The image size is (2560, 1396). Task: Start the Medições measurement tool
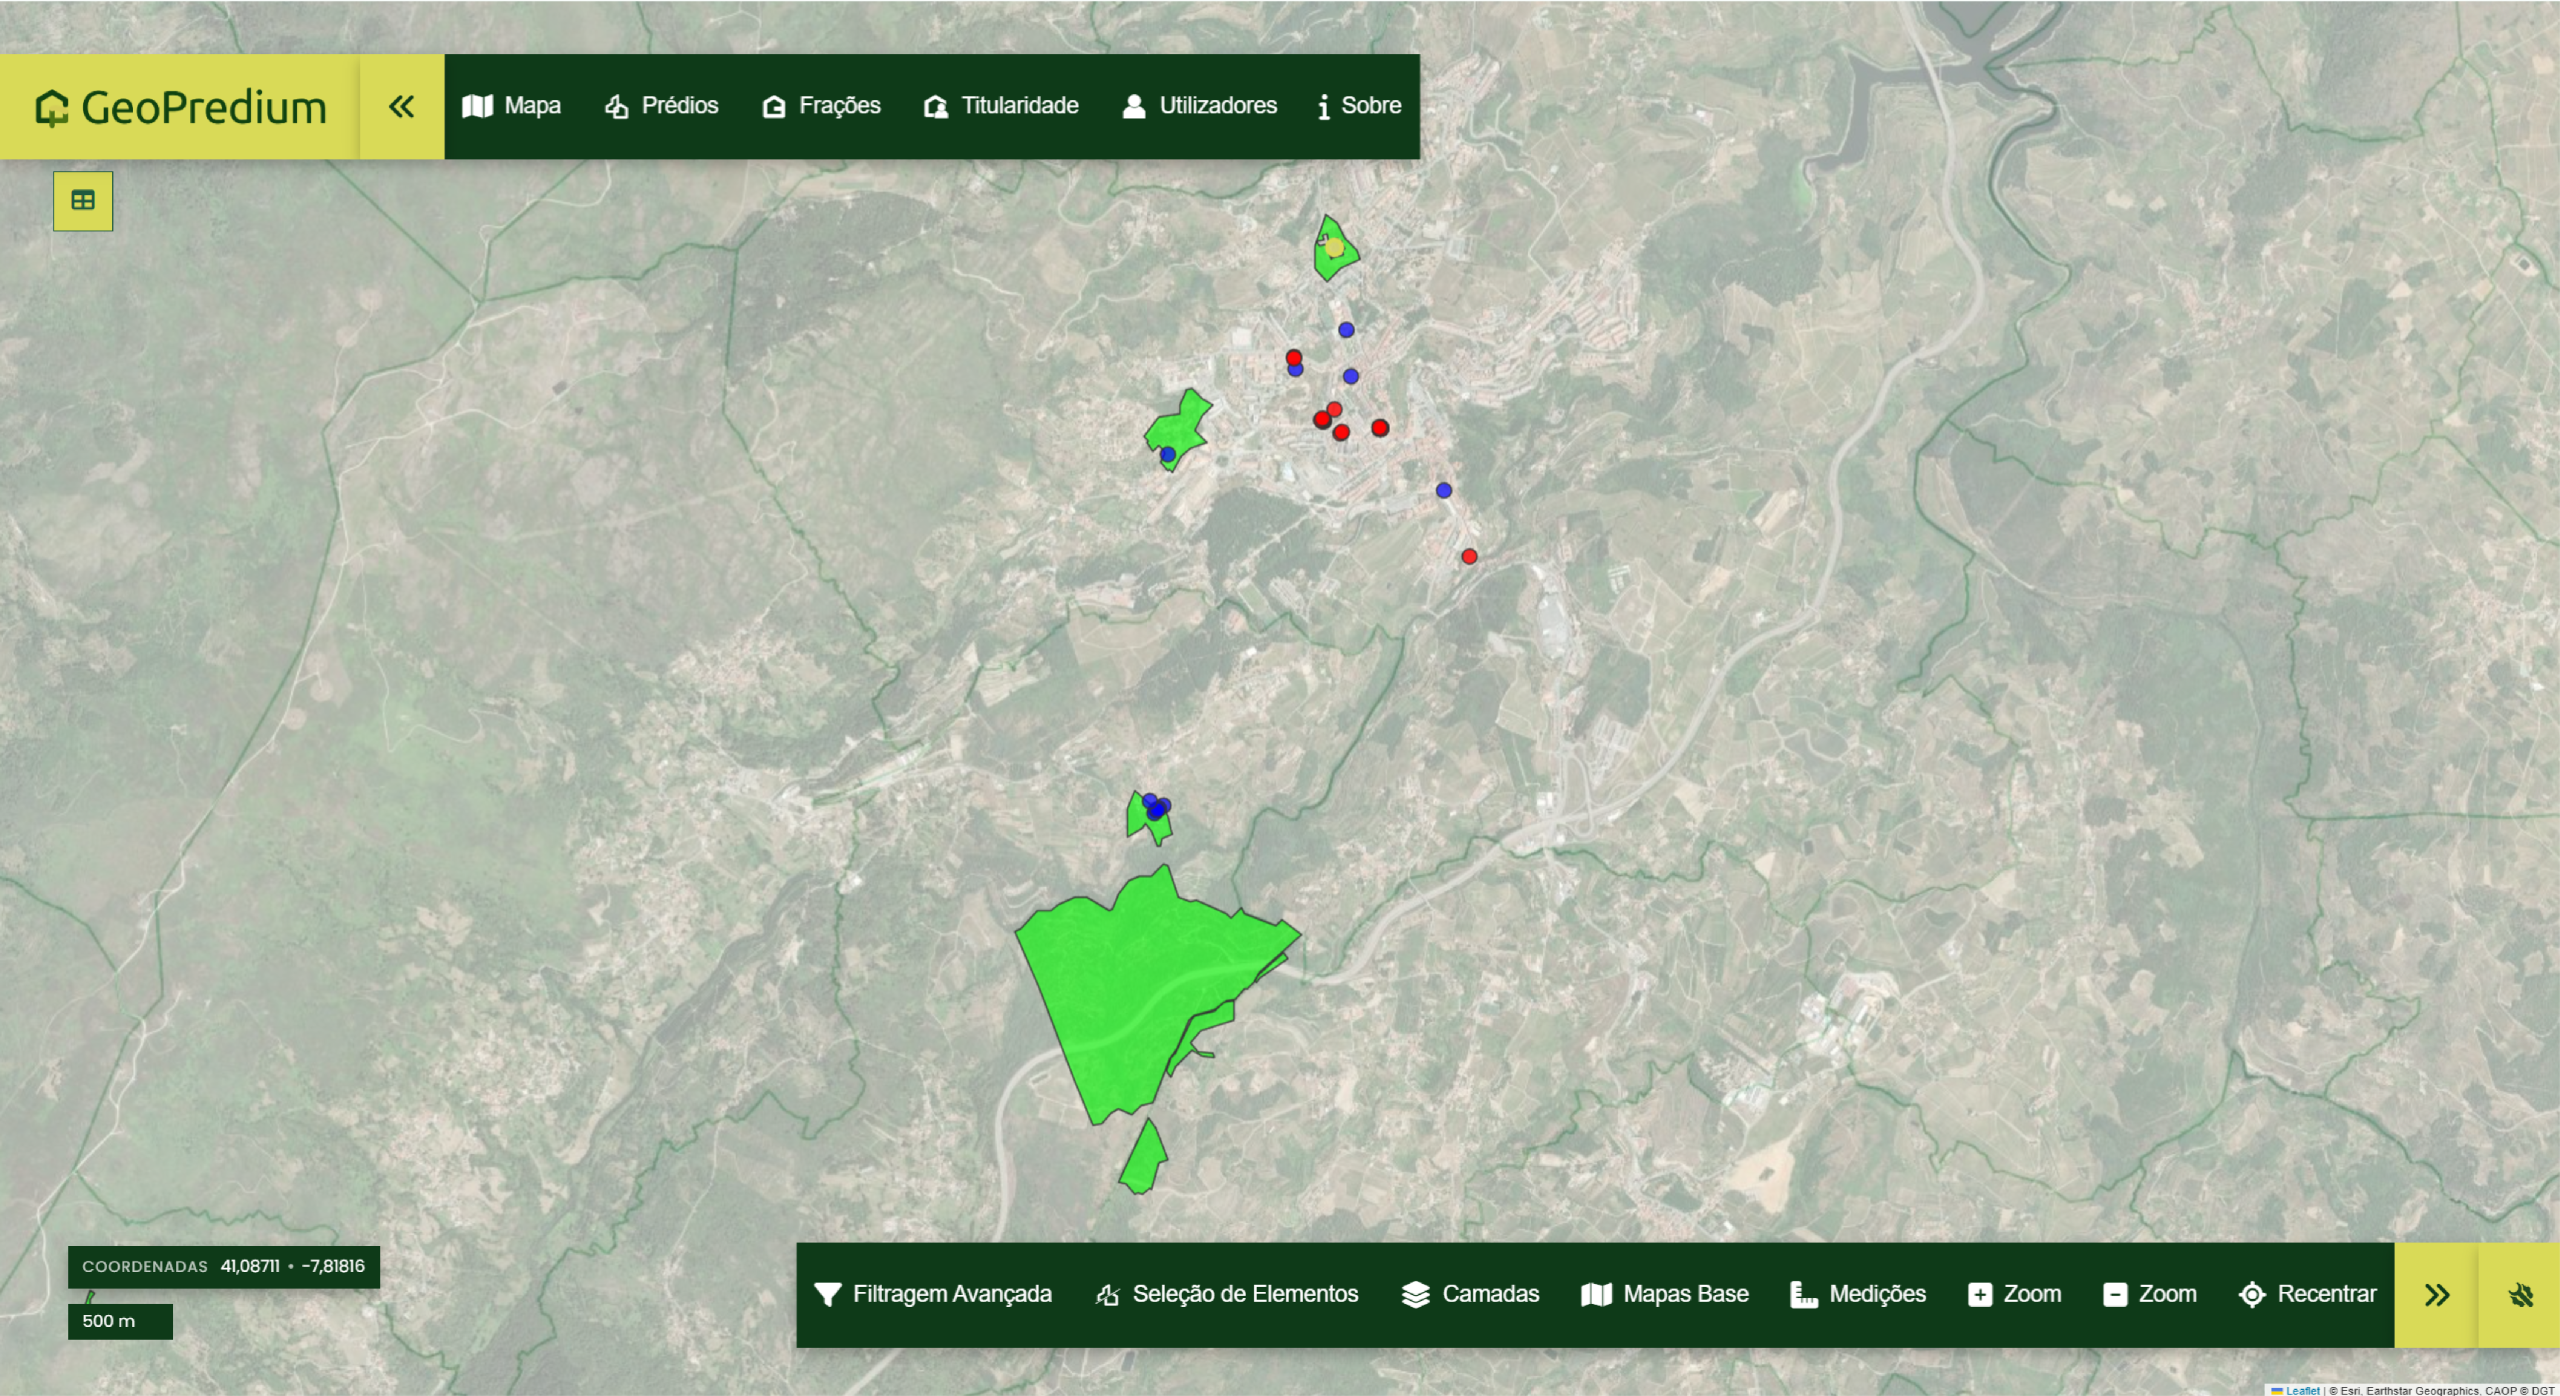point(1858,1294)
